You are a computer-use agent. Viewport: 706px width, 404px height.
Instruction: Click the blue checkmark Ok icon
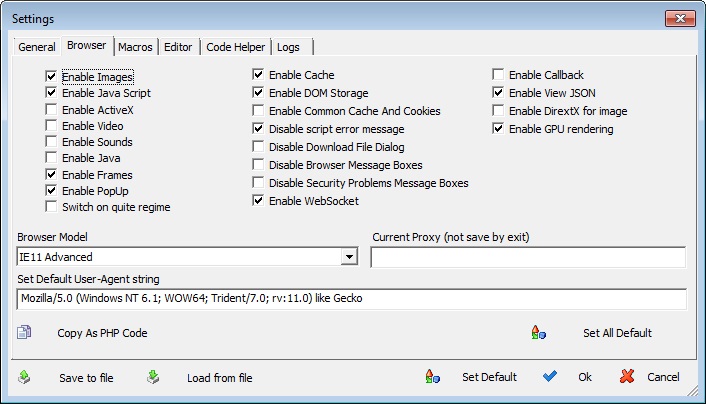click(x=550, y=376)
